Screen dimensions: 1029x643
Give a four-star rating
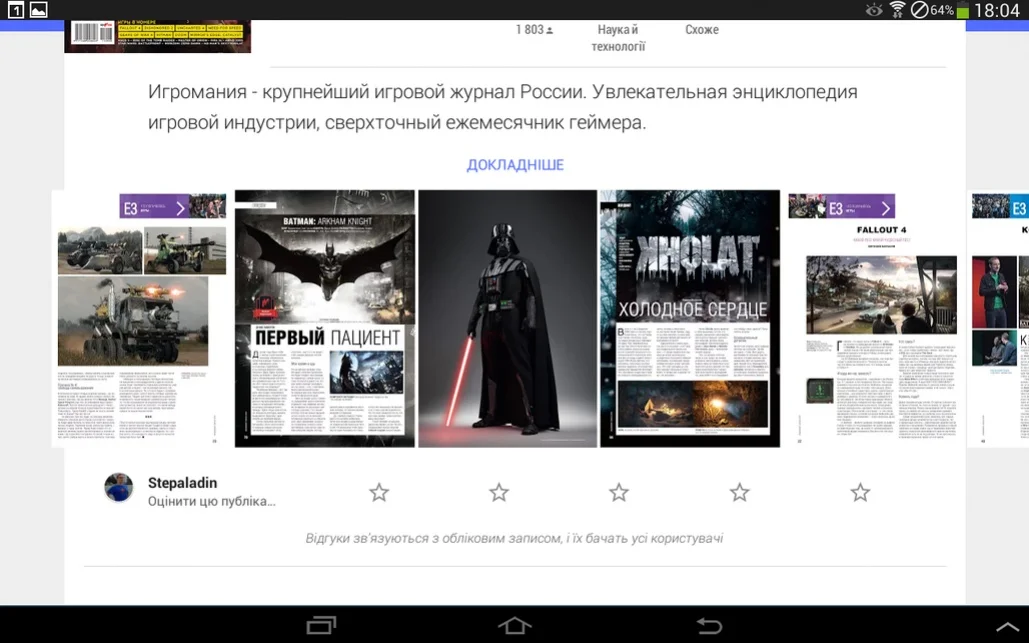[740, 492]
